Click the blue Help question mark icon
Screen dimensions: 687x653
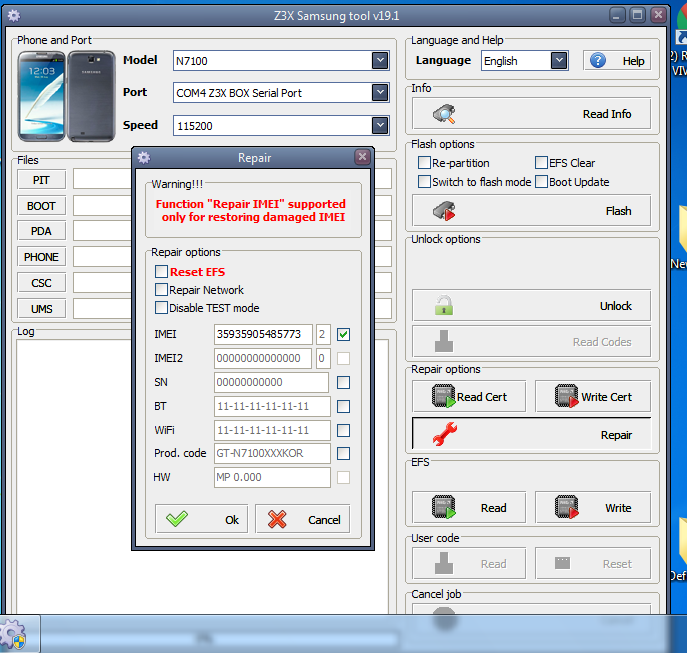click(598, 60)
